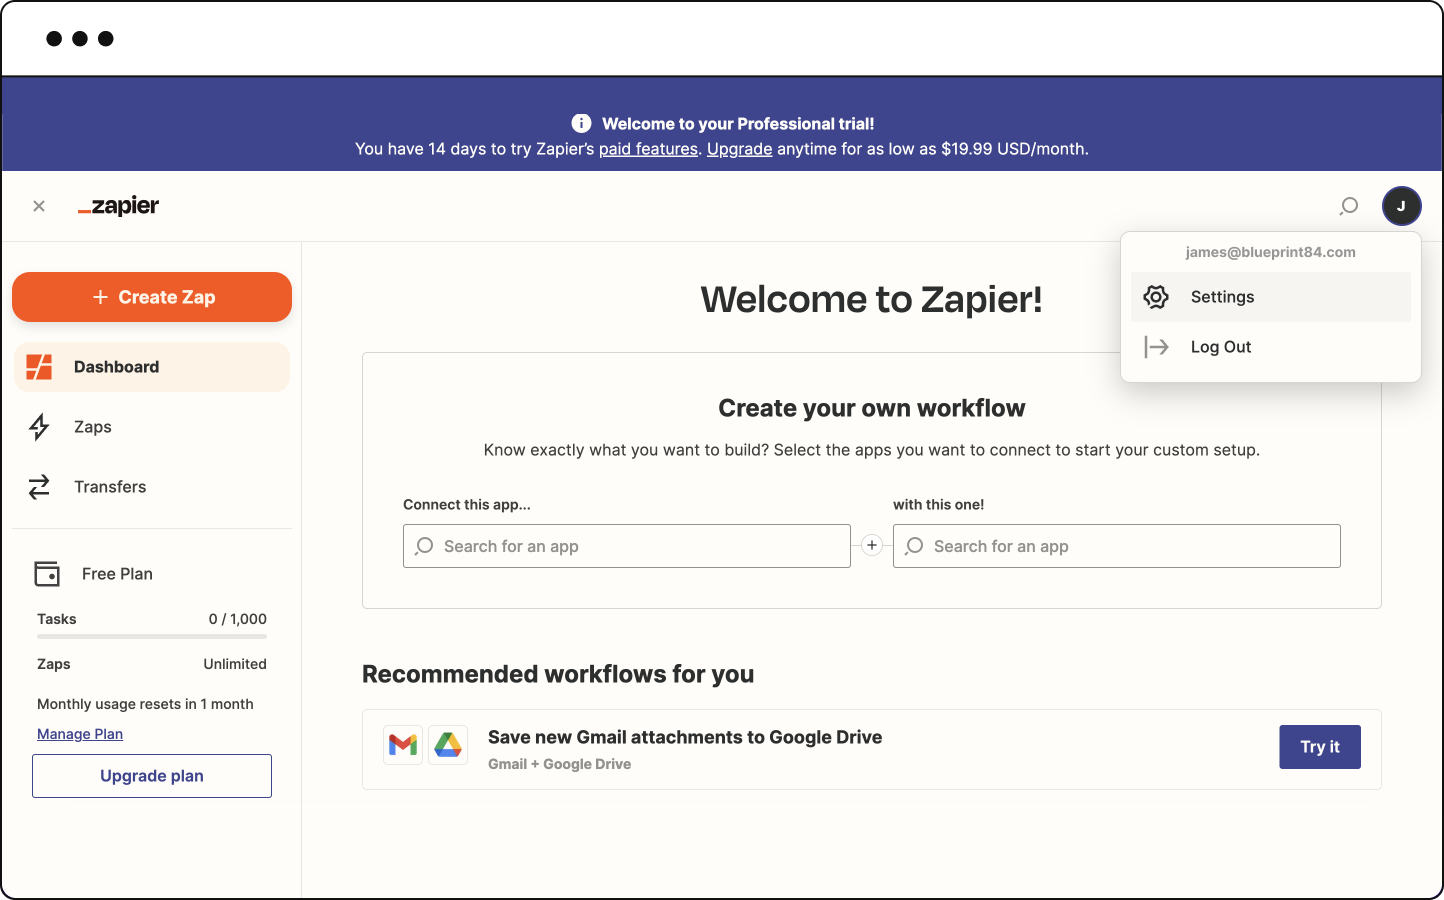Open Zaps in sidebar

coord(152,427)
